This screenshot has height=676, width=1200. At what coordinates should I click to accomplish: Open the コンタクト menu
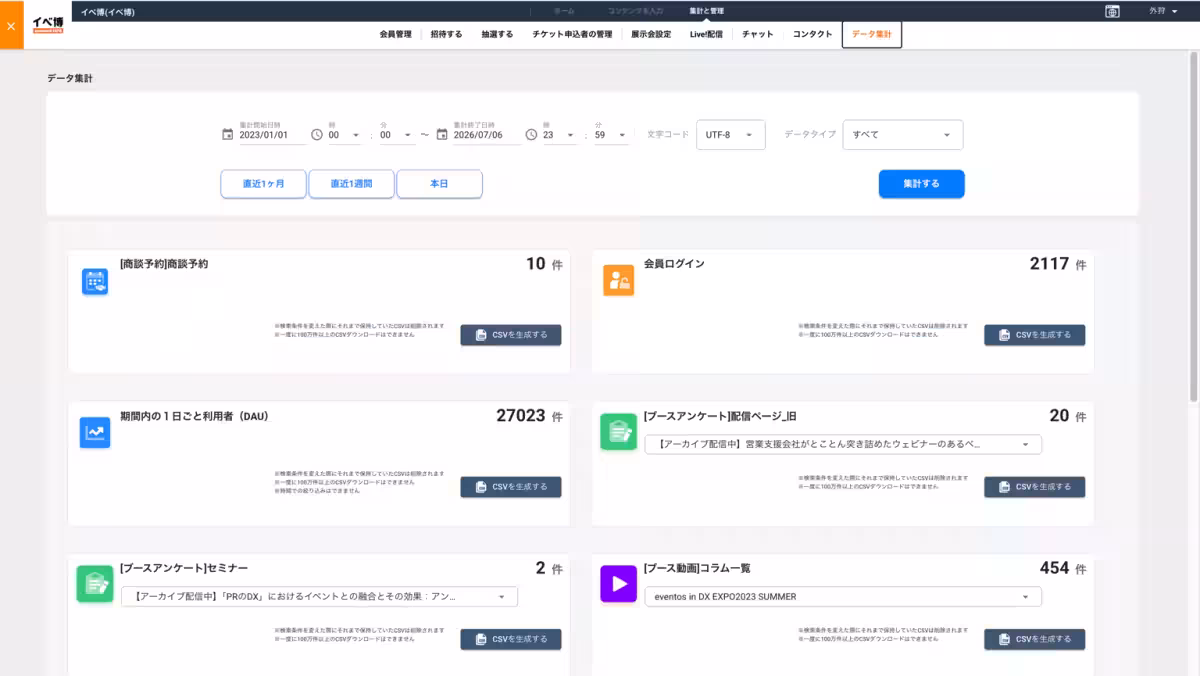(812, 34)
